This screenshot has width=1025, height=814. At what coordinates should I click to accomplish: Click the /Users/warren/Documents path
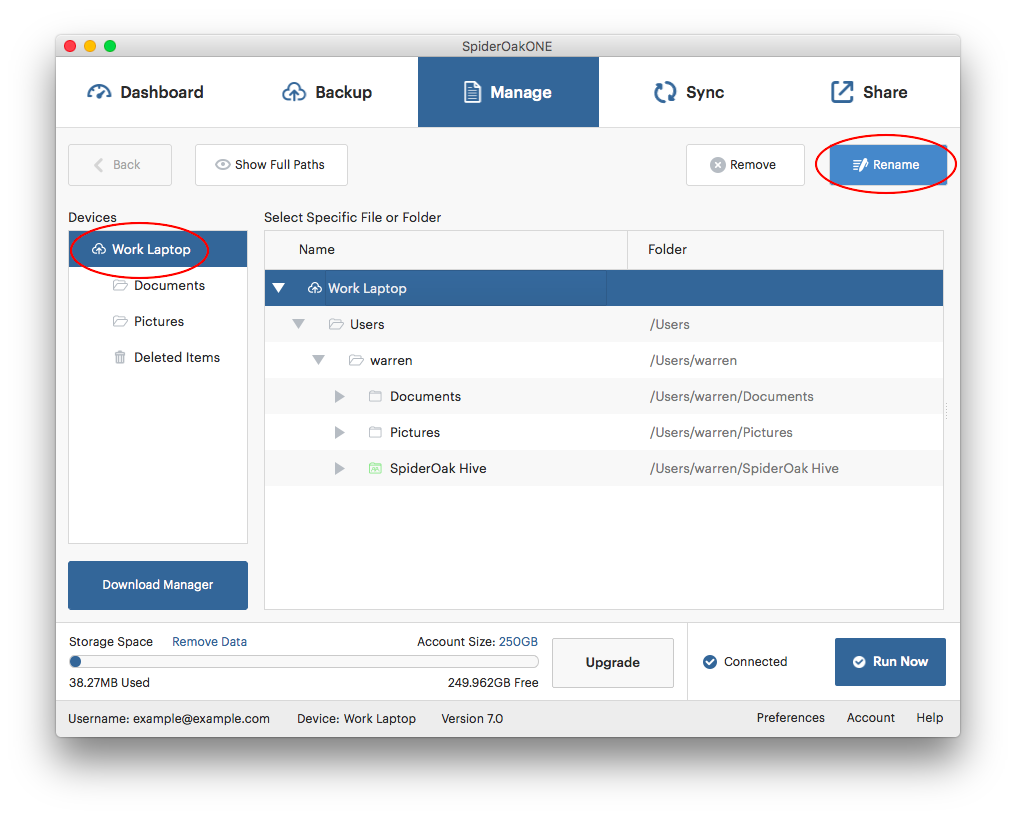point(731,396)
